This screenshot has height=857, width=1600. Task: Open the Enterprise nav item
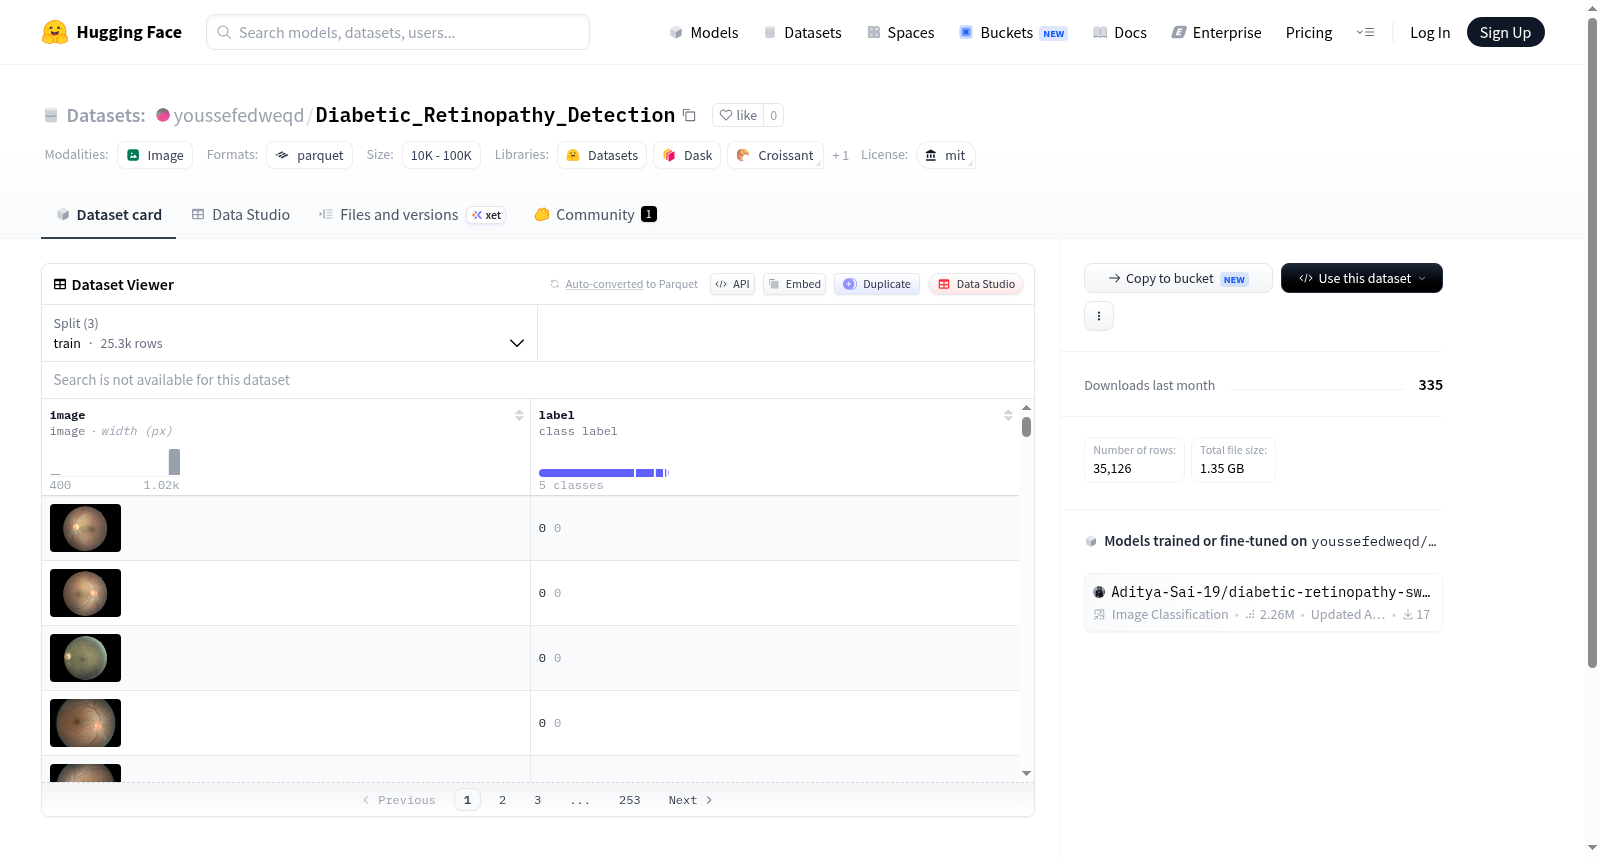point(1216,32)
